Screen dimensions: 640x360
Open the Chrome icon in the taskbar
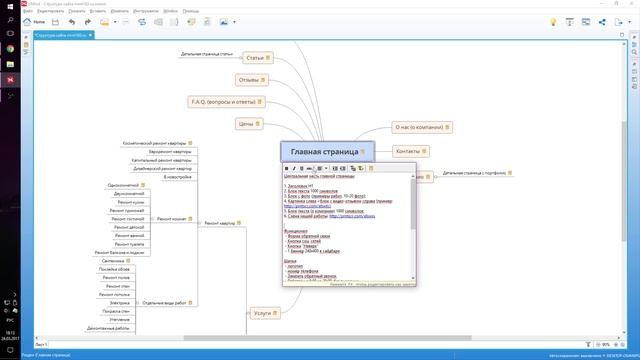[x=10, y=49]
